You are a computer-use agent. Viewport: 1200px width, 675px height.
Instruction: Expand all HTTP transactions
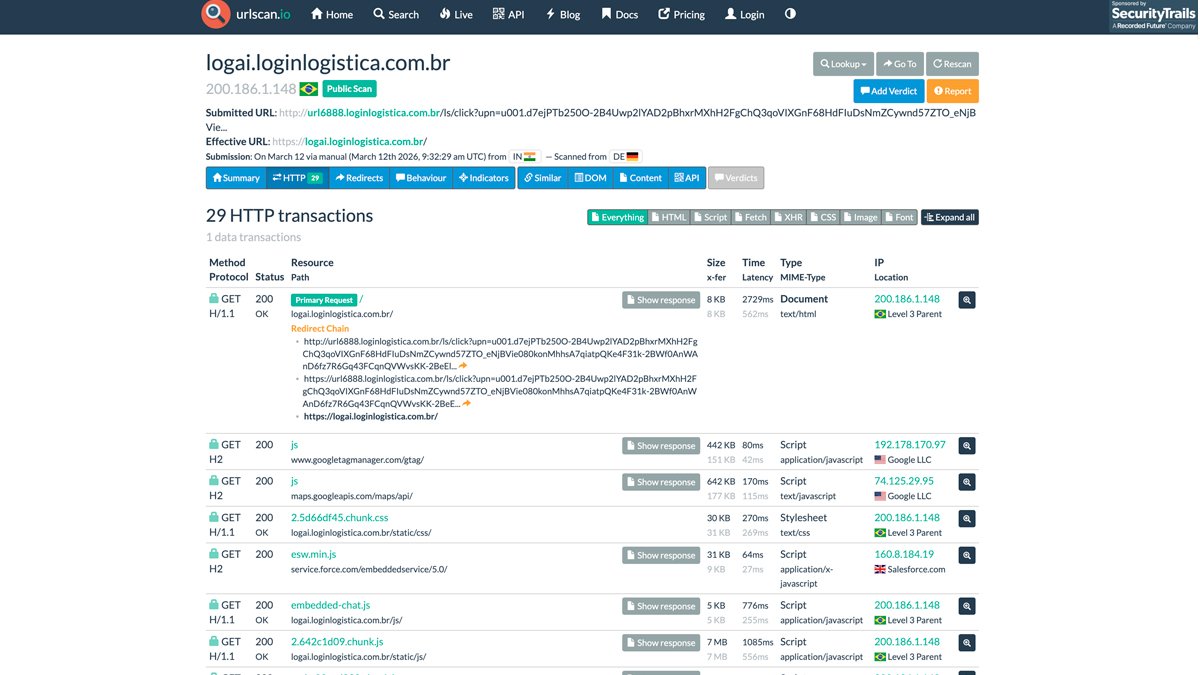(949, 217)
